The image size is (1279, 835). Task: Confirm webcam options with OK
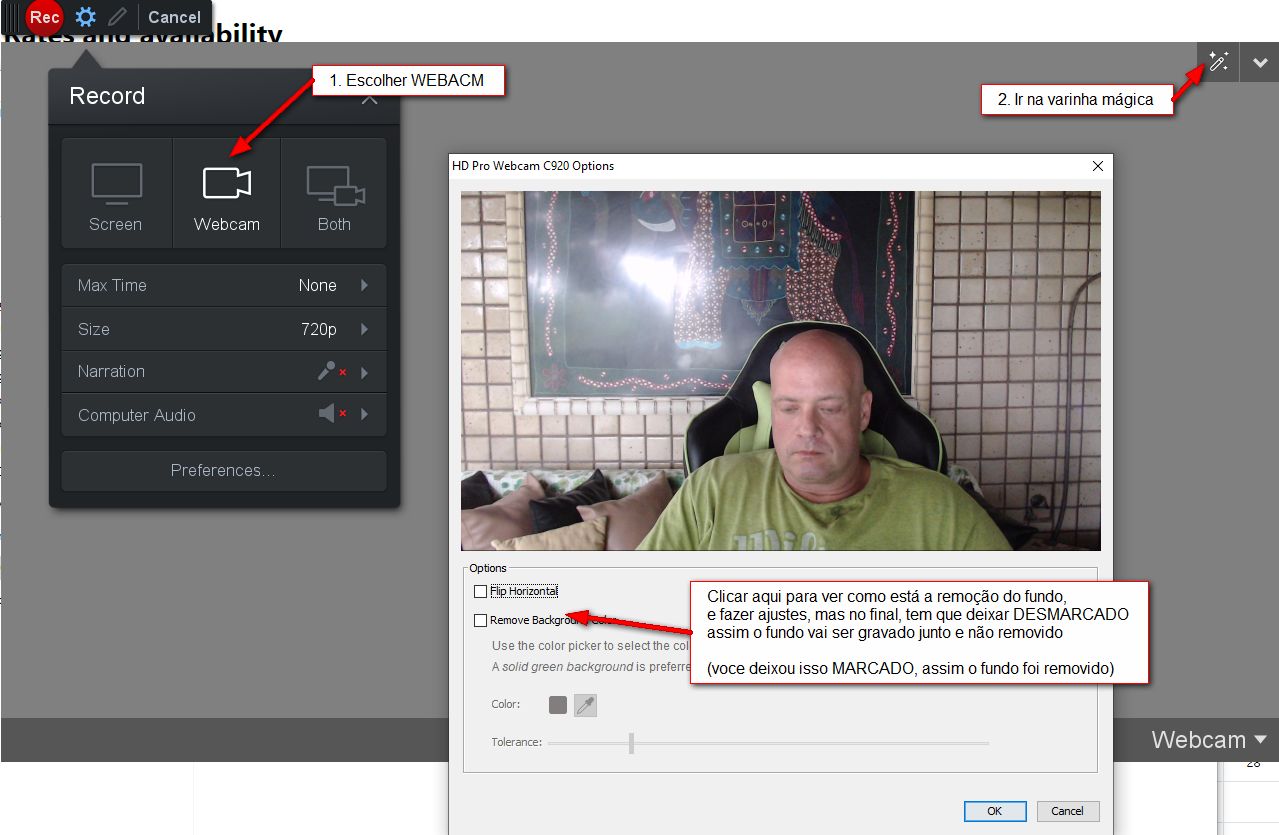coord(995,811)
